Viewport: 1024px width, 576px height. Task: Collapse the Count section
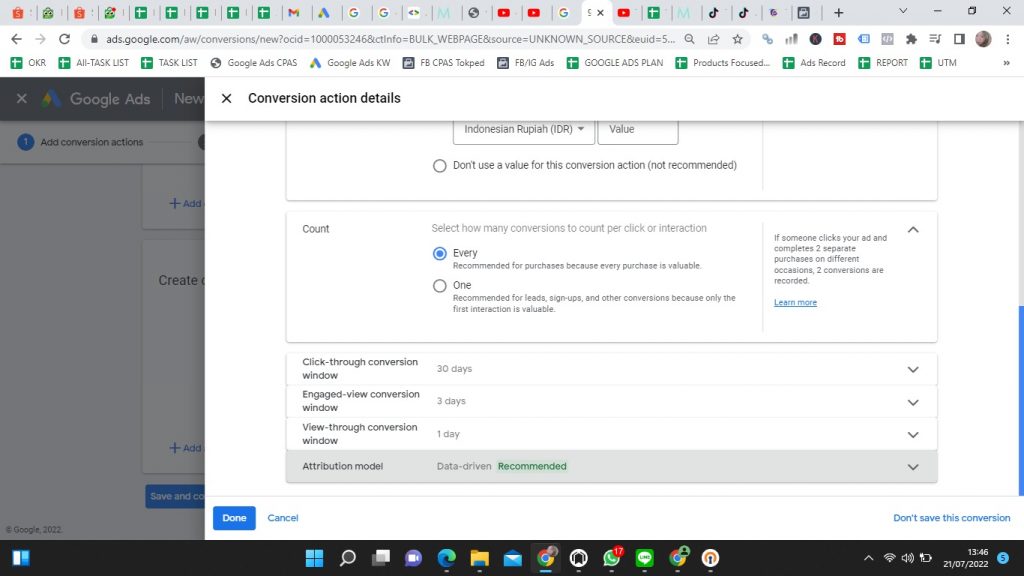pos(912,230)
